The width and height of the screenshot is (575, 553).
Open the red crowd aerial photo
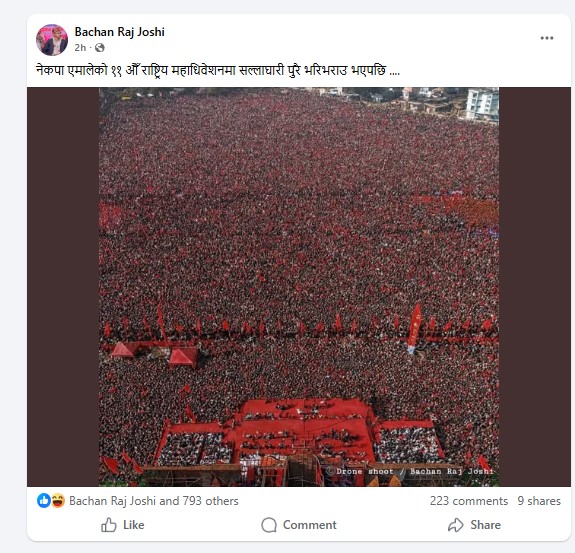tap(299, 287)
